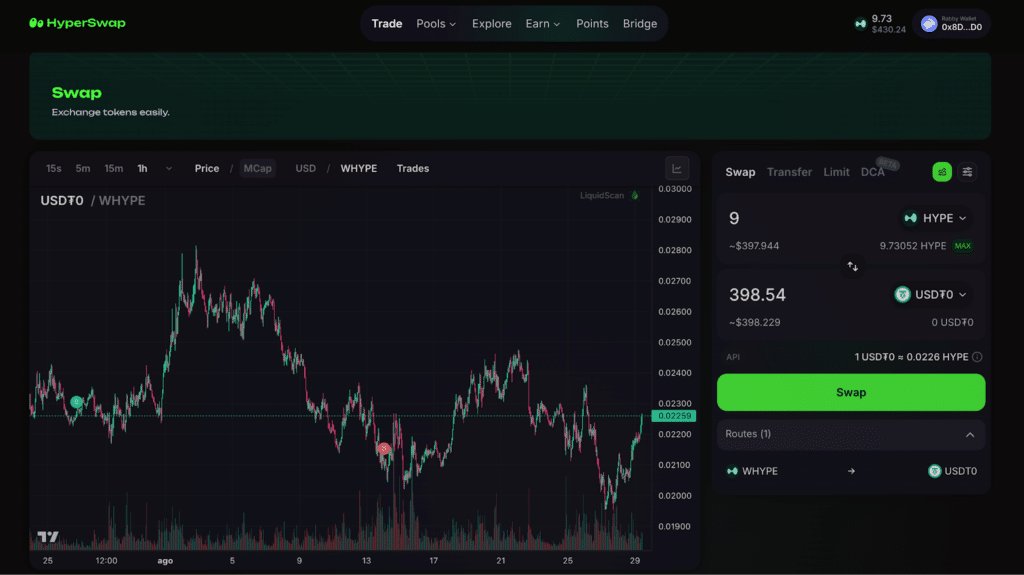Click the red trade marker on chart

tap(384, 448)
